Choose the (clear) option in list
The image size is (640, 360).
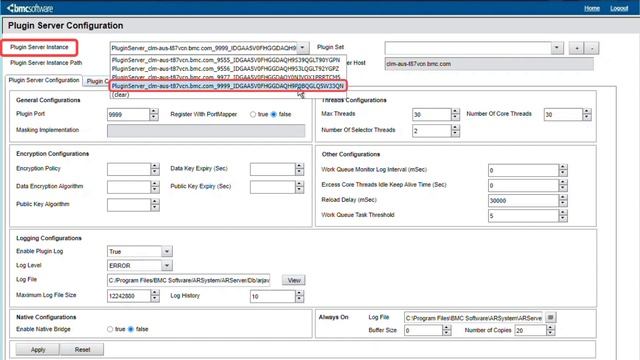(121, 95)
